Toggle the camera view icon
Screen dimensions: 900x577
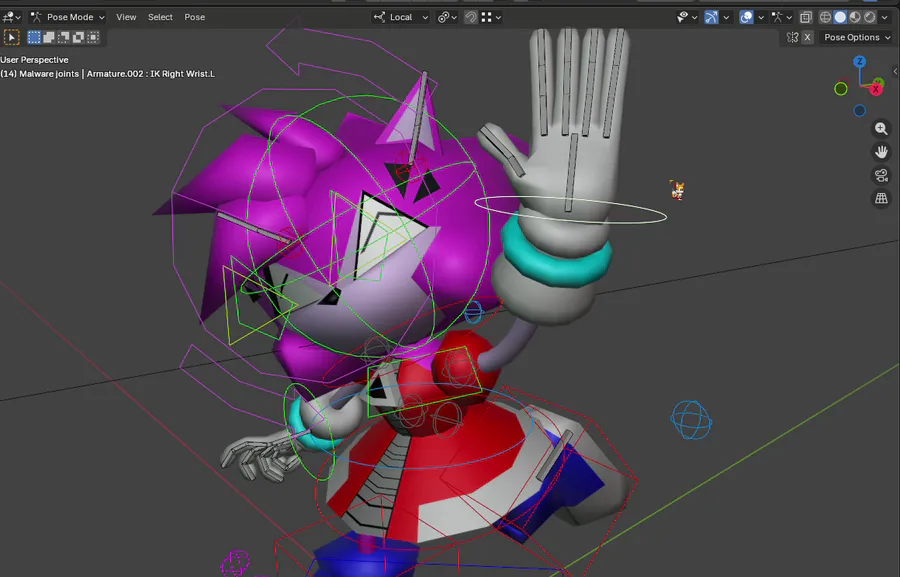tap(881, 175)
